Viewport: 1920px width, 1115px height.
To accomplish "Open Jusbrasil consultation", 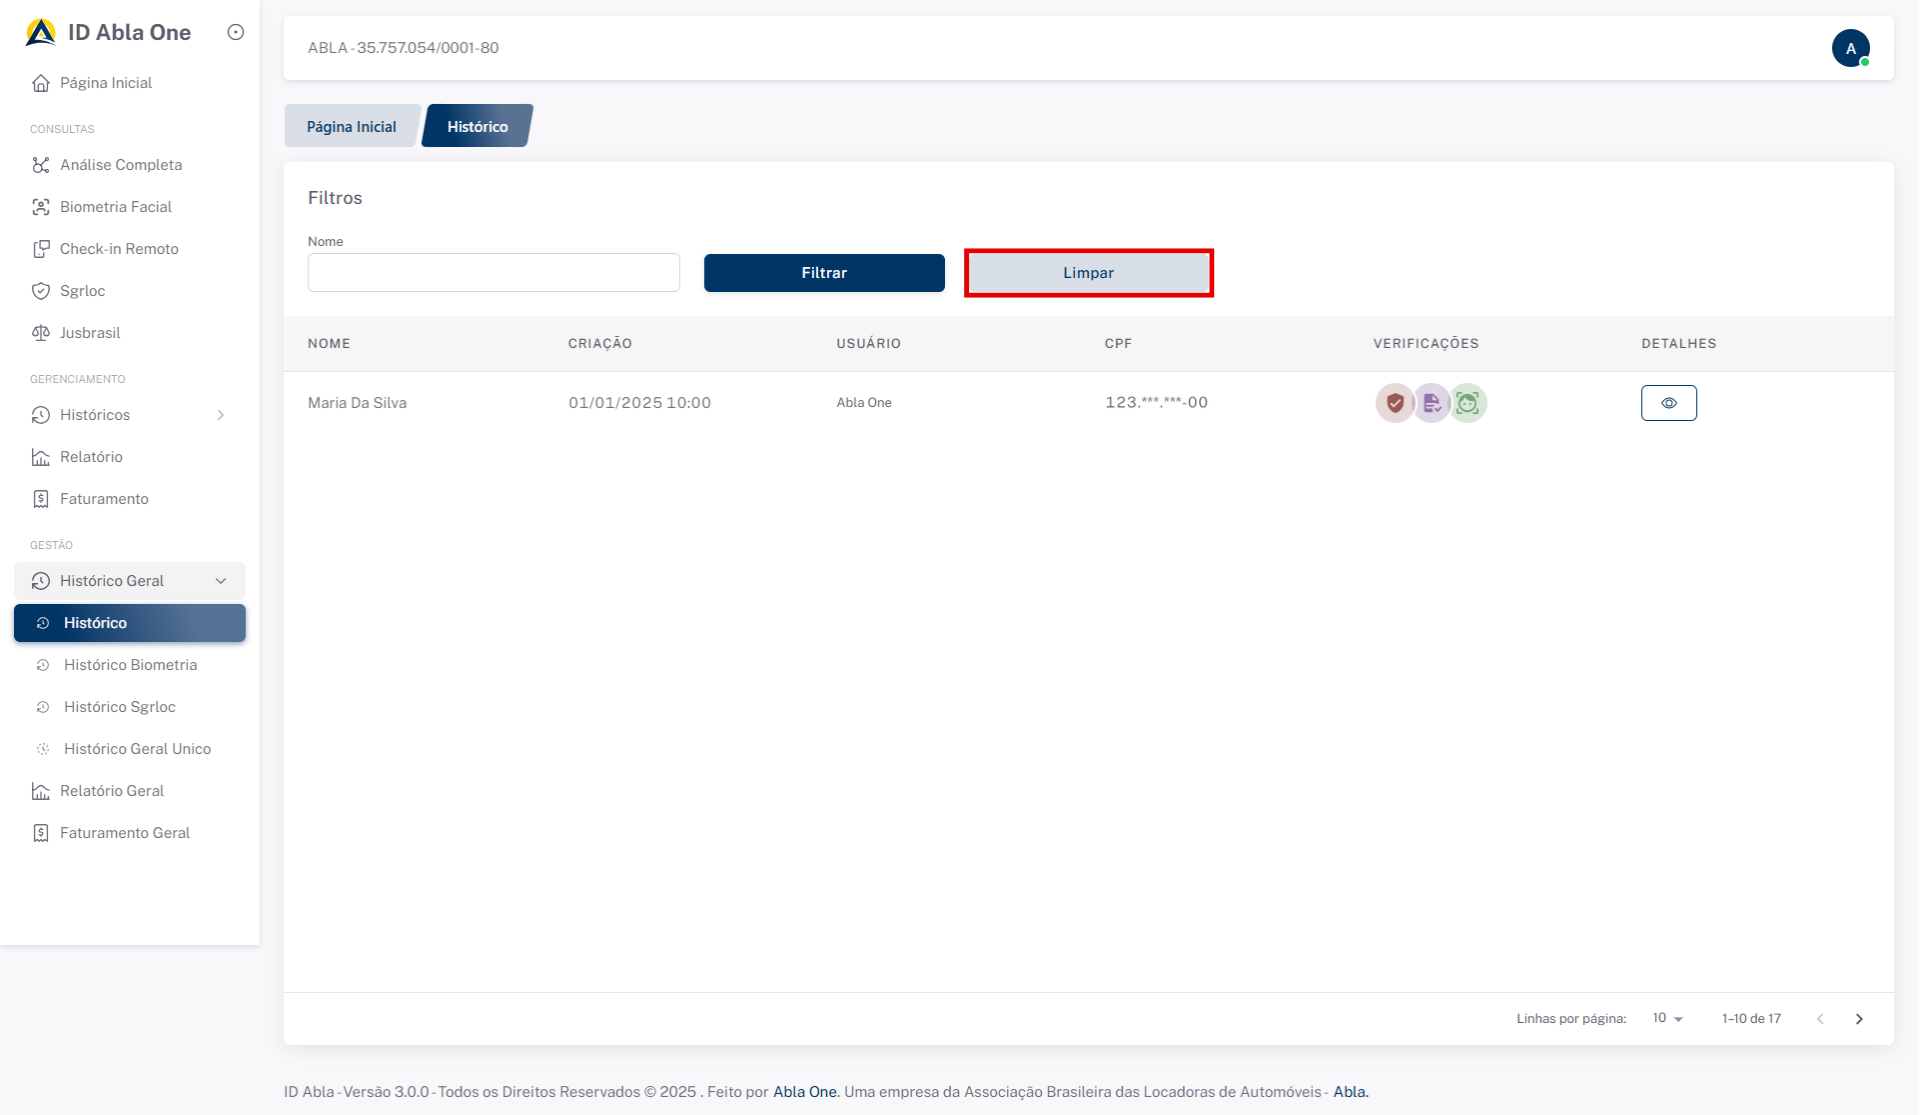I will (x=89, y=333).
